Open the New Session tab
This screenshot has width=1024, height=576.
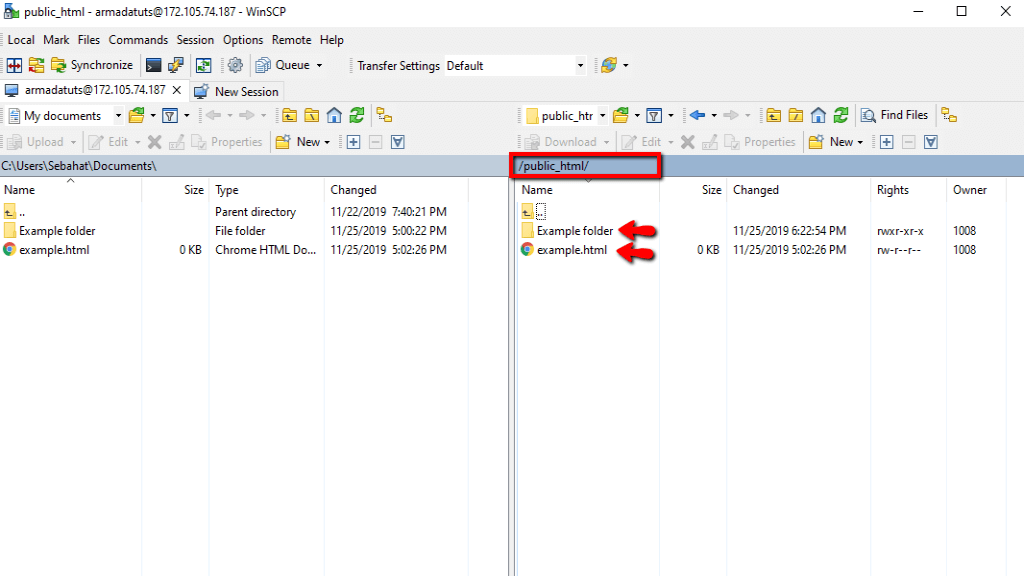coord(236,91)
